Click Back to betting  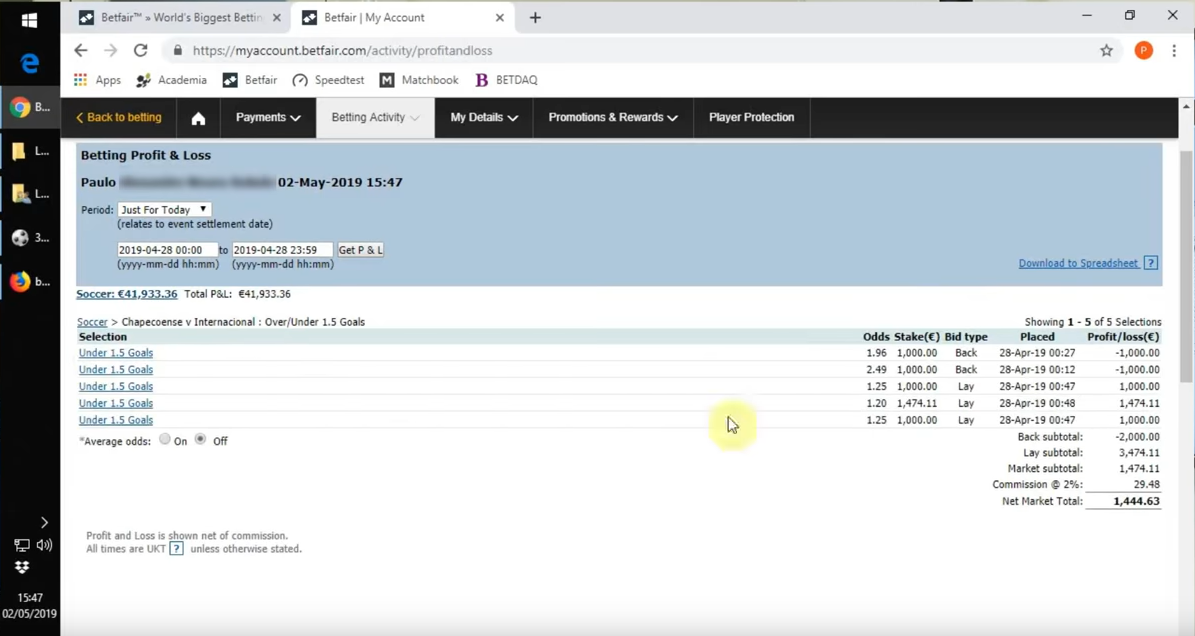[x=118, y=117]
